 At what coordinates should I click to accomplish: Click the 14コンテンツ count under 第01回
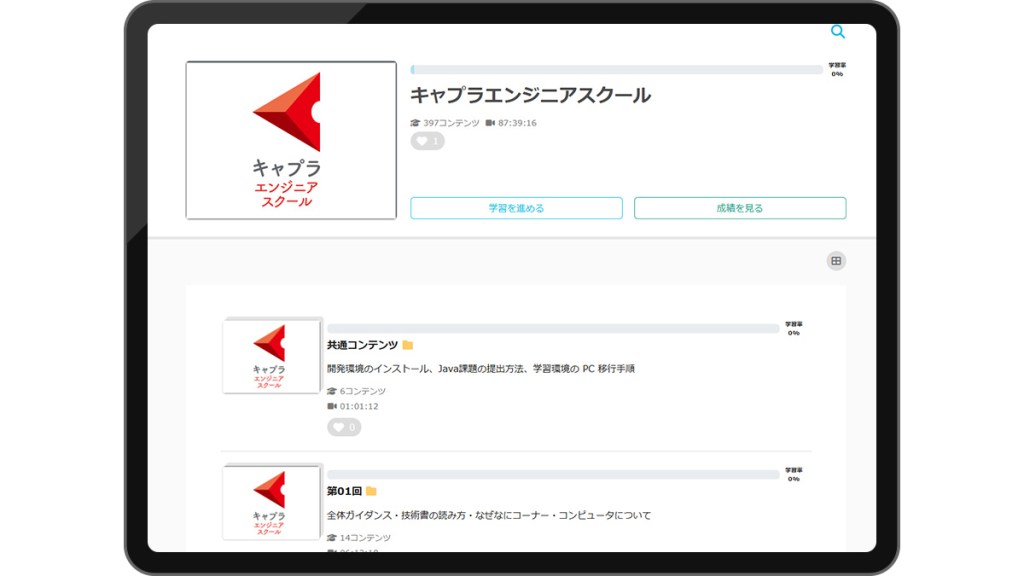coord(364,538)
